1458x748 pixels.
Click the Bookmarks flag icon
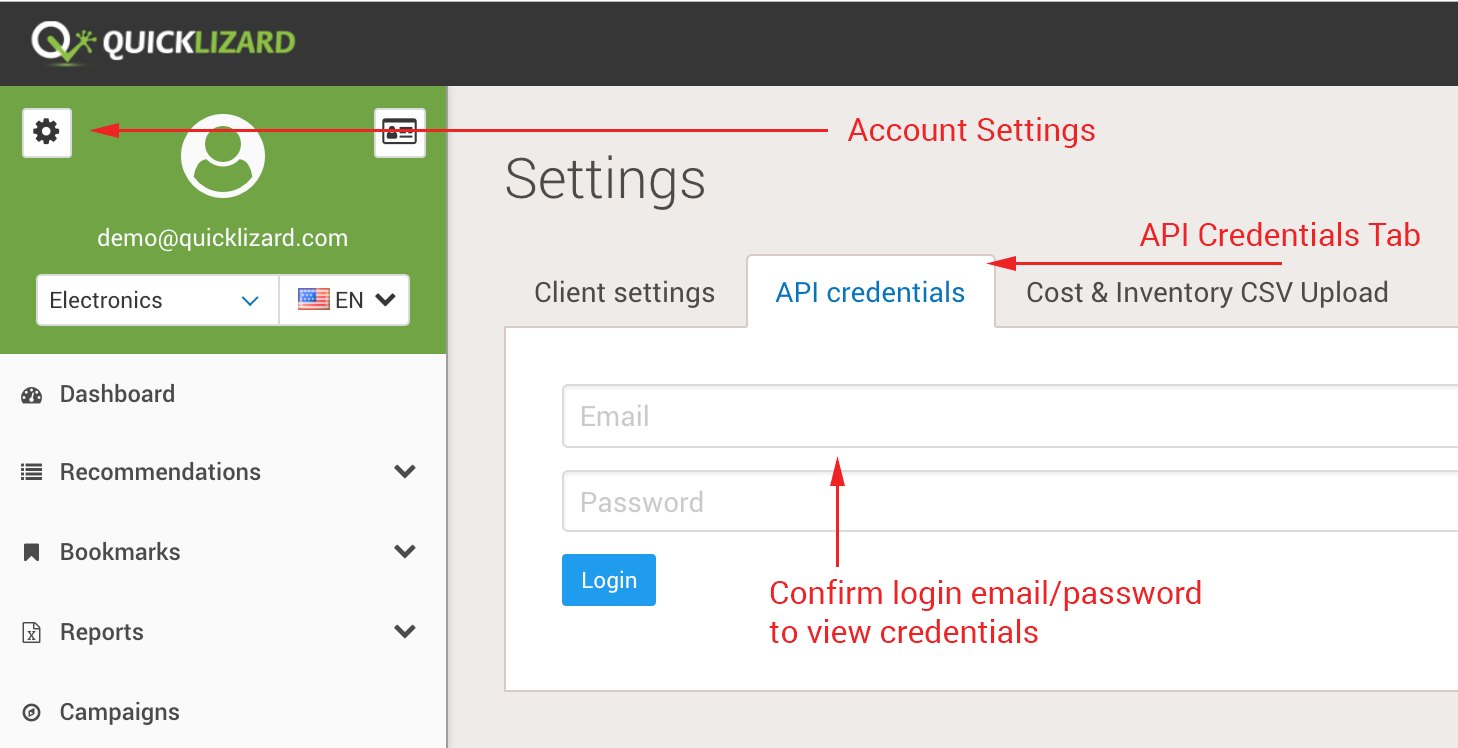[31, 551]
